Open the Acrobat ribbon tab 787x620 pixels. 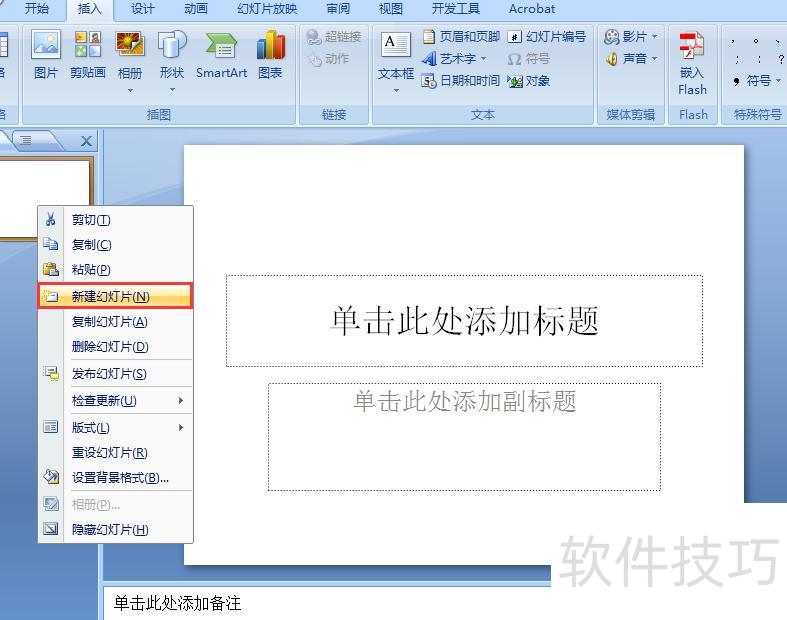pyautogui.click(x=532, y=9)
